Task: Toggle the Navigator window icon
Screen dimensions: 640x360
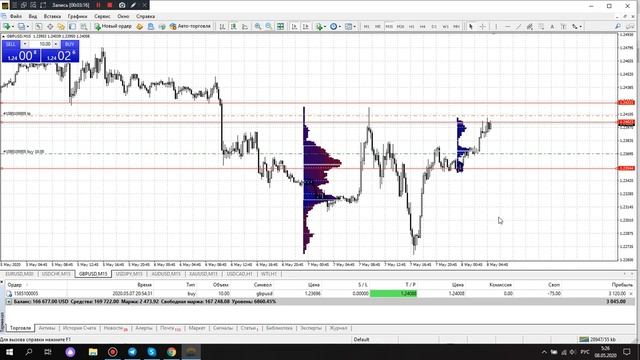Action: (61, 27)
